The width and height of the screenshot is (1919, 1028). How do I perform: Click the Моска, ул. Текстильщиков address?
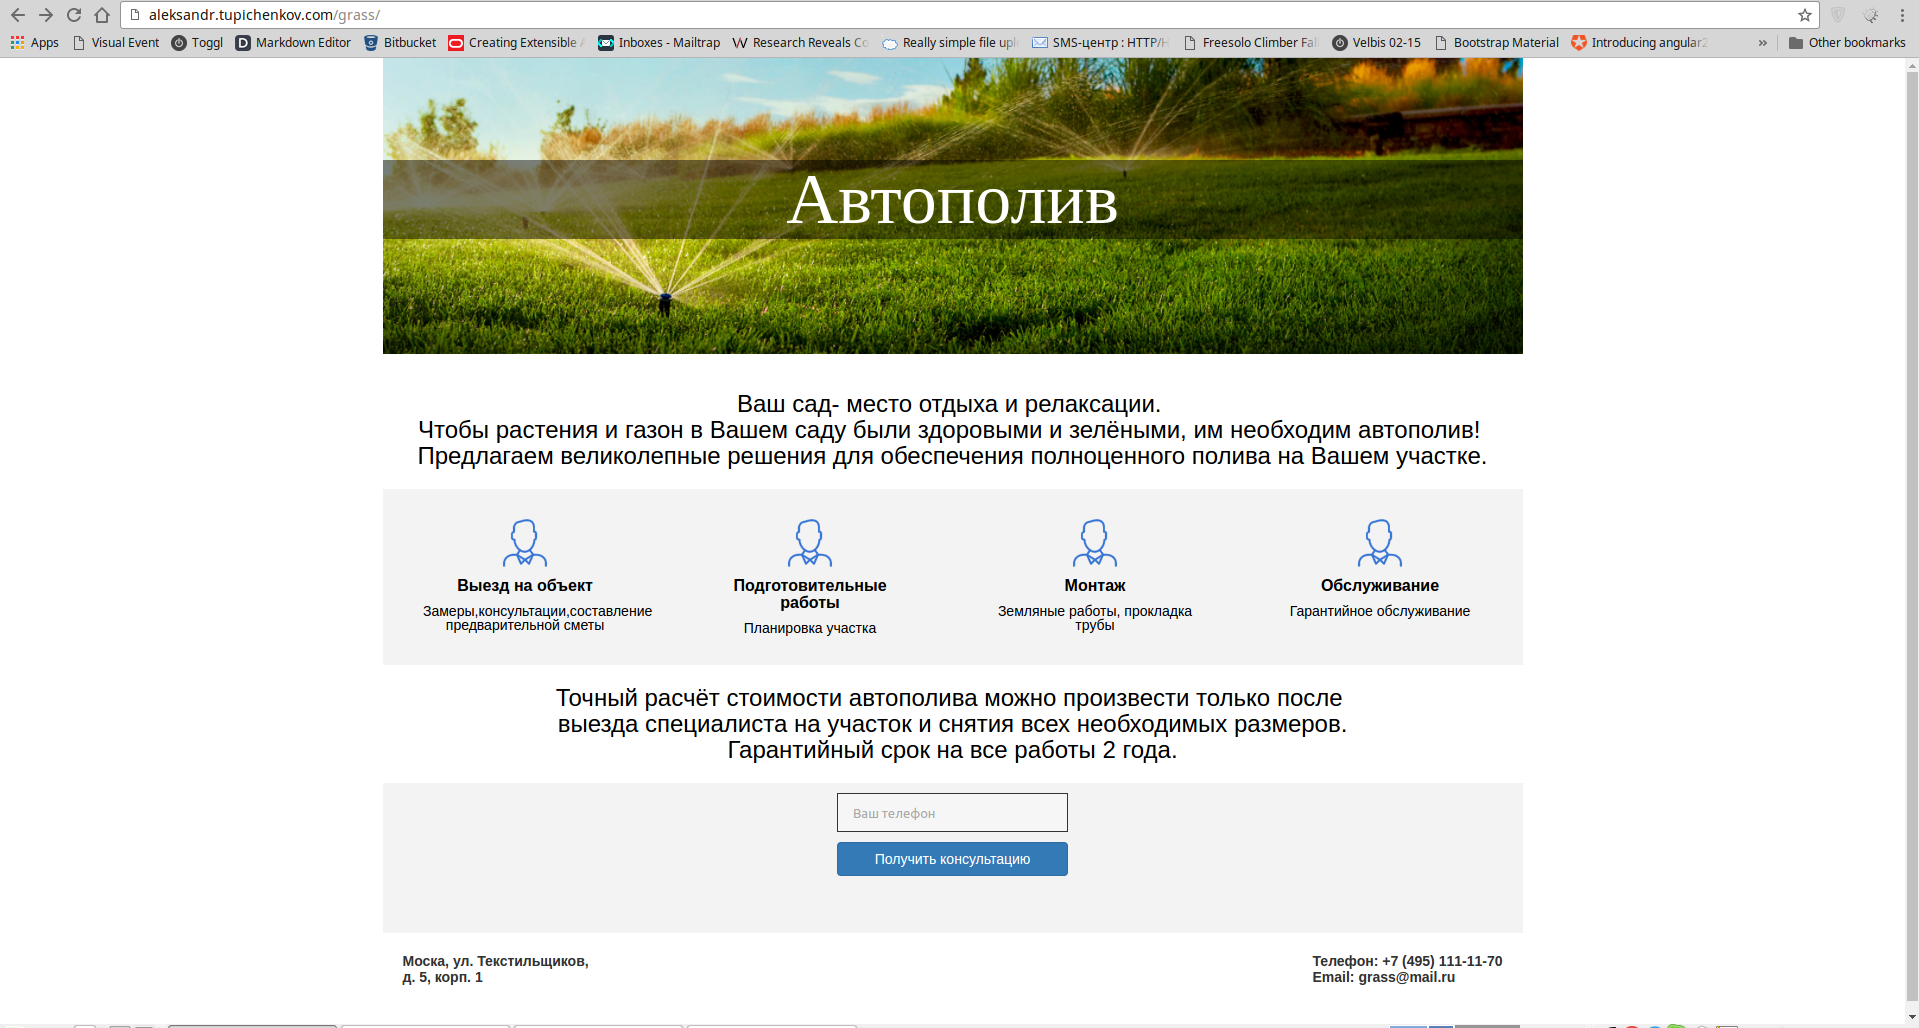point(495,969)
